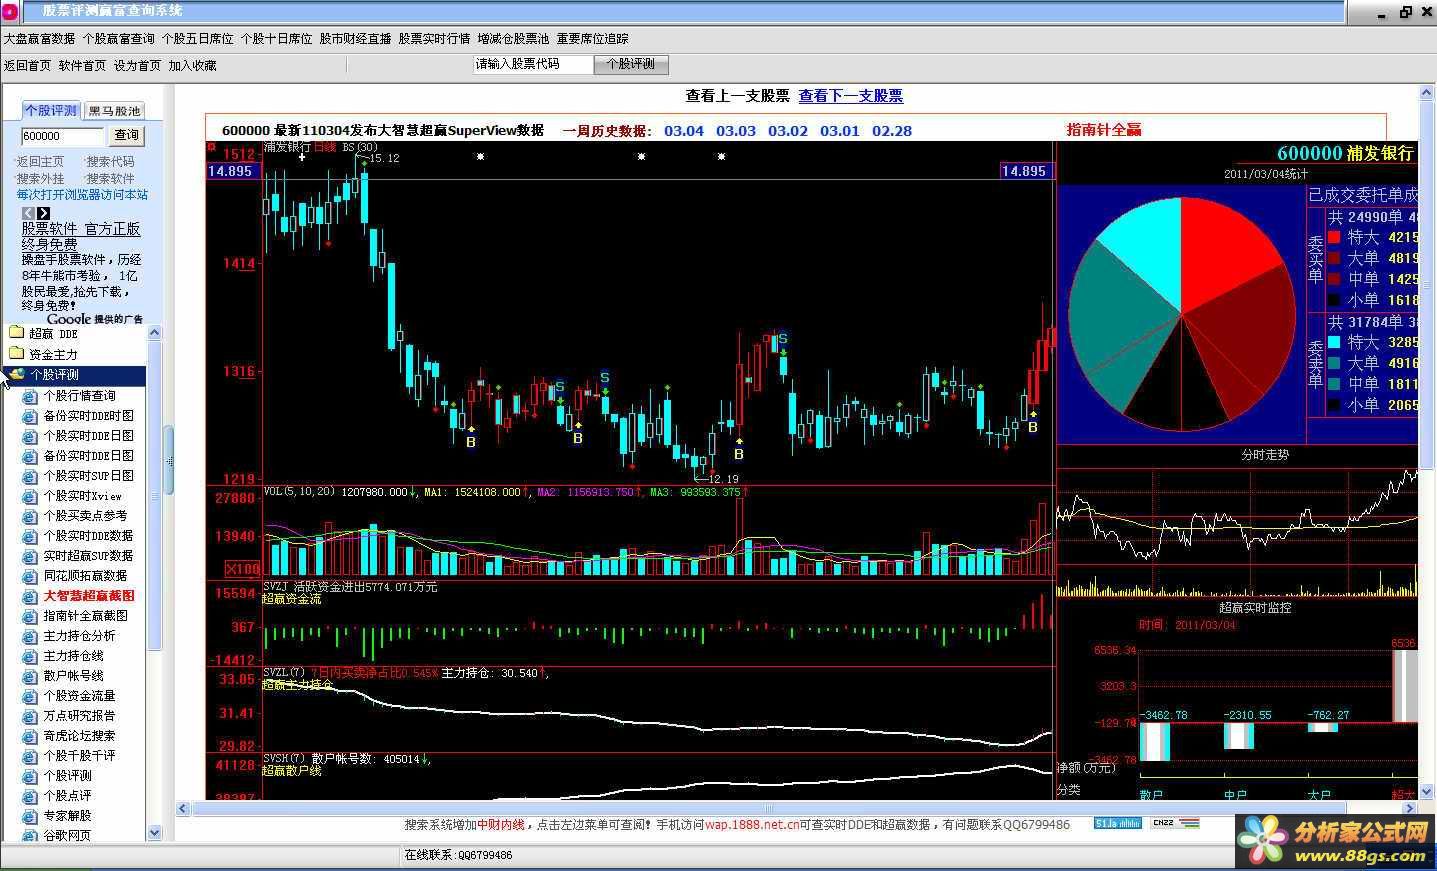
Task: Open the 资金主力 folder icon
Action: pos(15,354)
